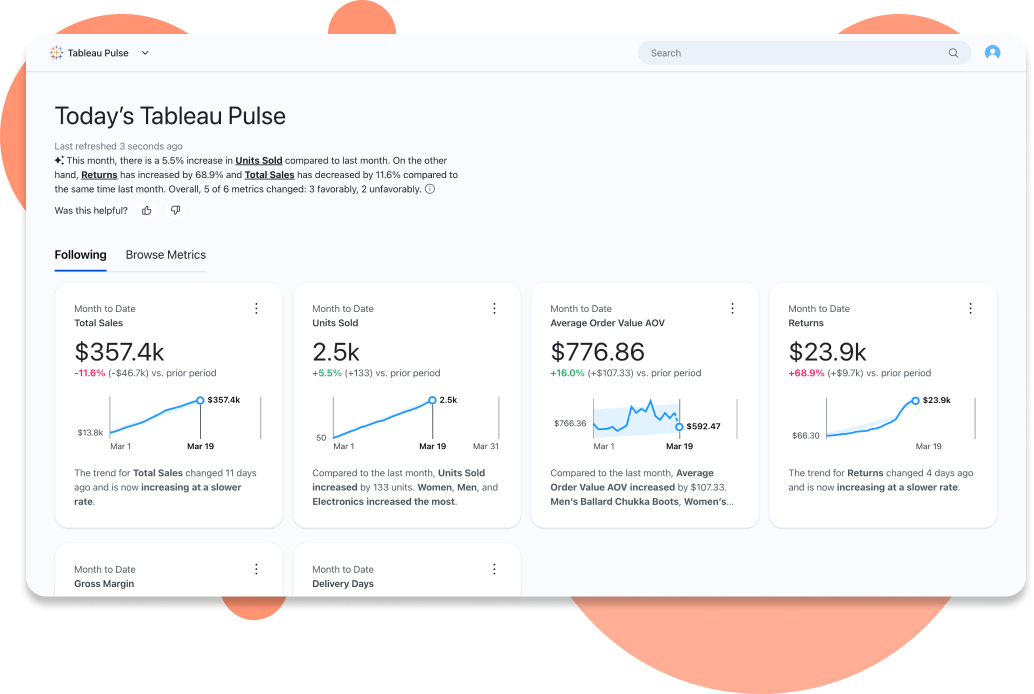Click the Returns link in summary
The width and height of the screenshot is (1034, 694).
[99, 175]
